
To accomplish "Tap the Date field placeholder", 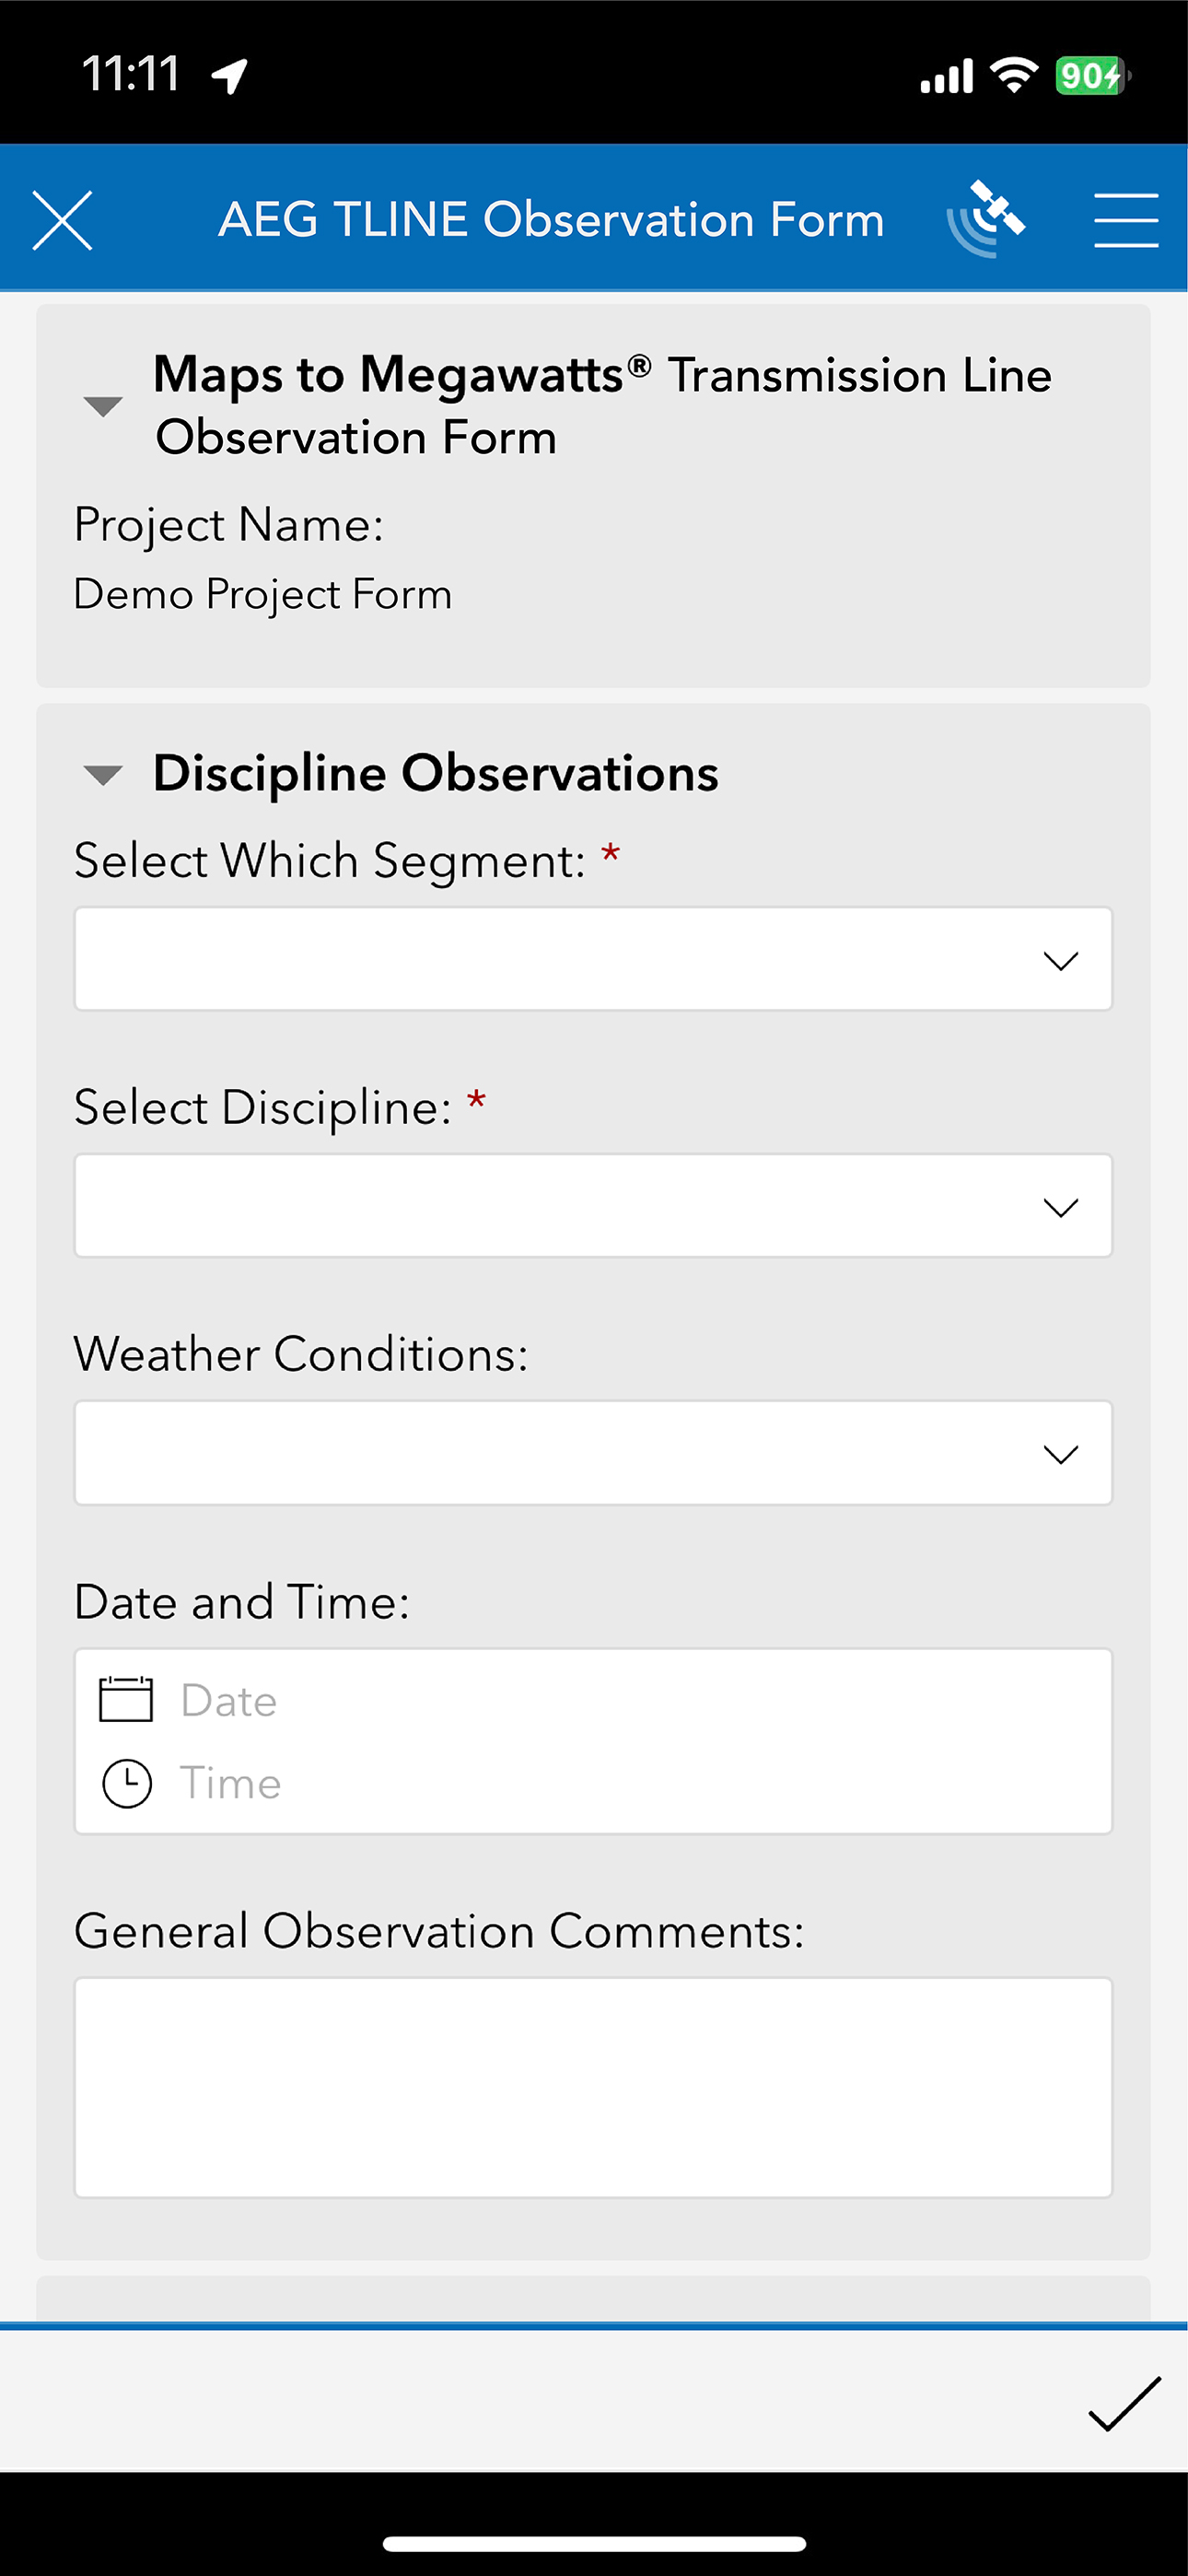I will [229, 1700].
